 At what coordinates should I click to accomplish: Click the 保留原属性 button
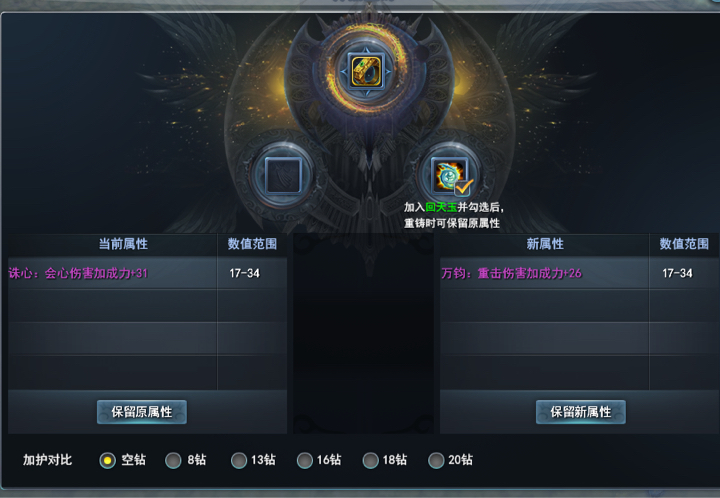click(142, 412)
